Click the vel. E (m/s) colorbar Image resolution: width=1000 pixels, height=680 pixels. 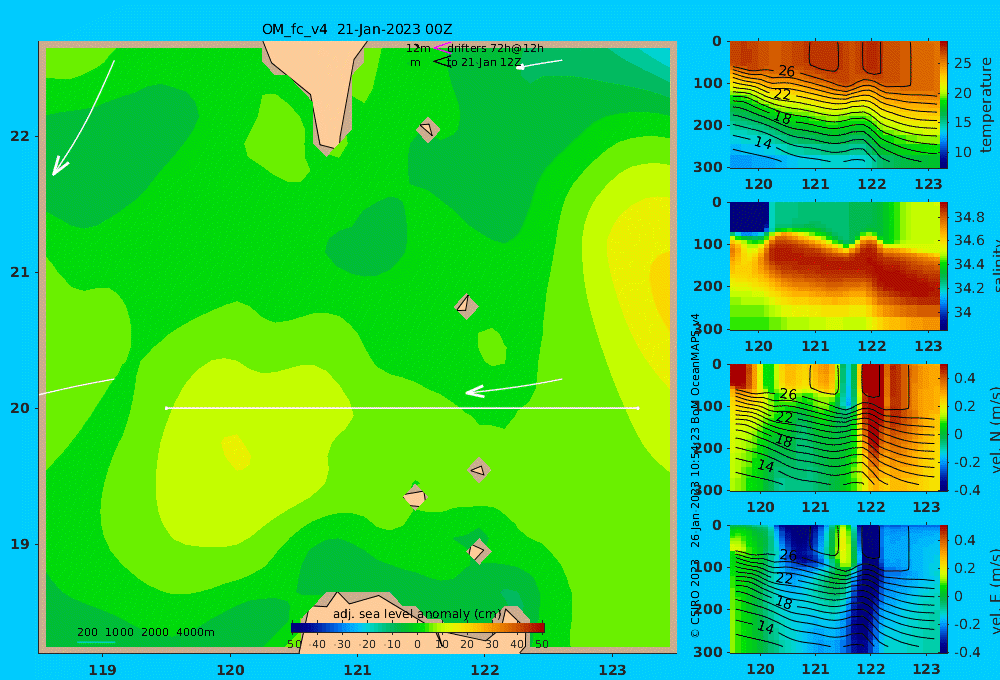[944, 589]
